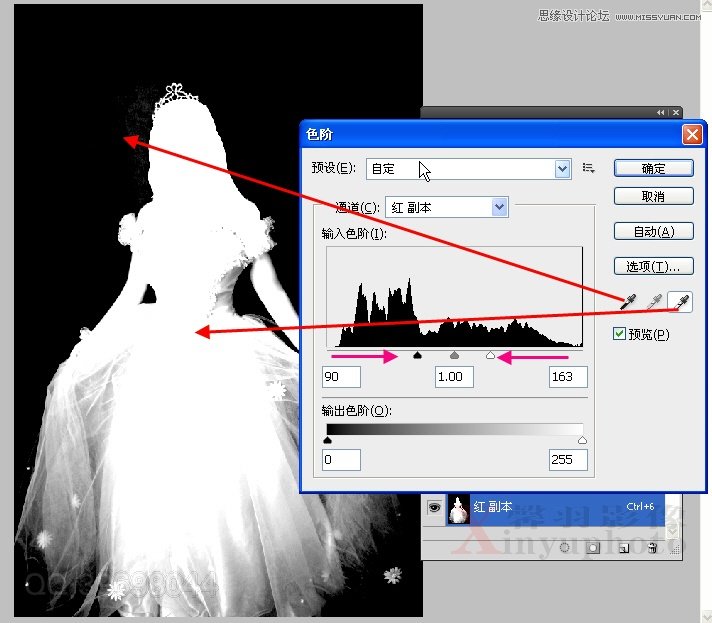Cancel Levels with 取消 button
The height and width of the screenshot is (623, 712).
click(x=653, y=197)
